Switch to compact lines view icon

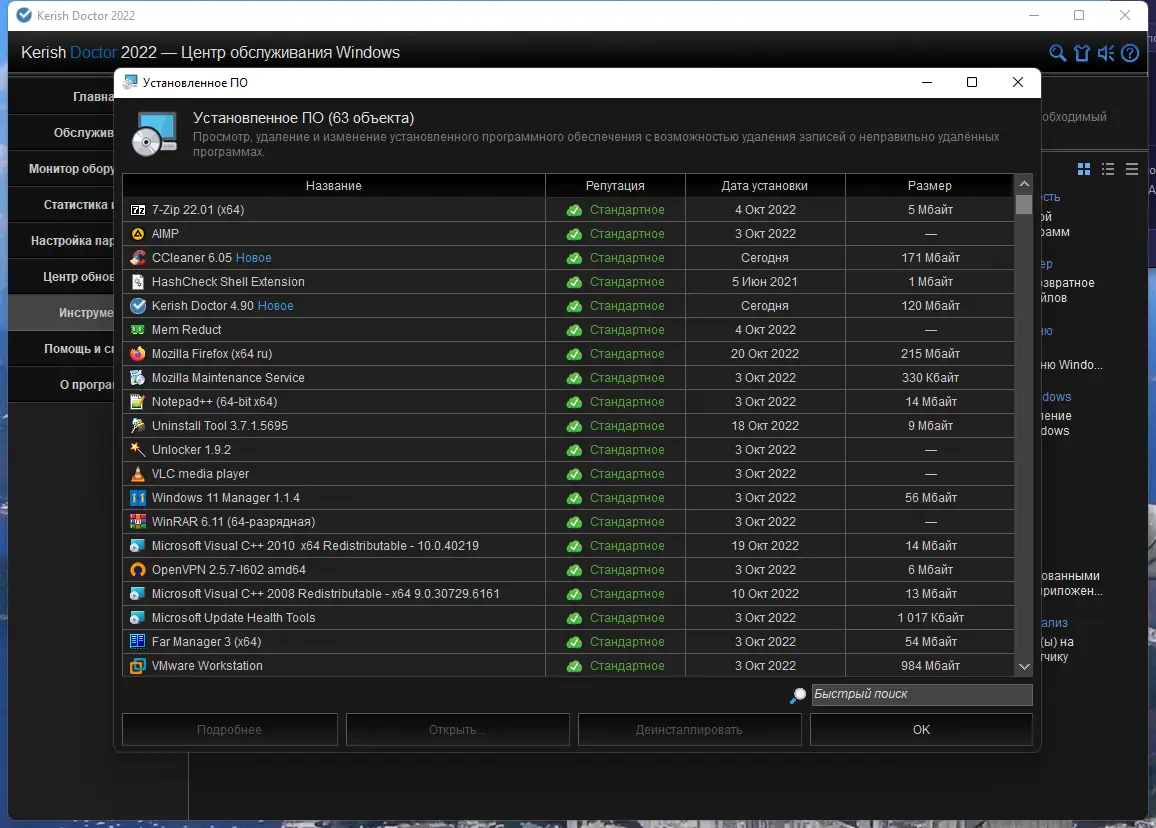pyautogui.click(x=1132, y=170)
